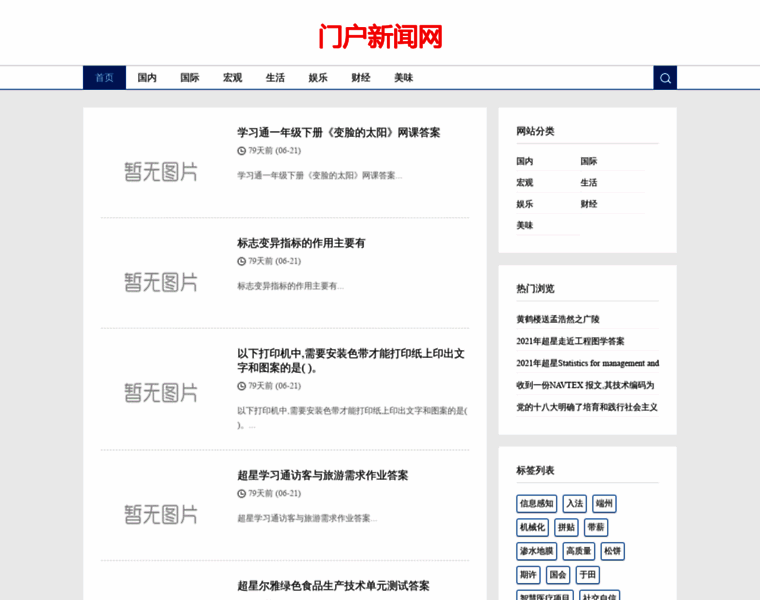Select 国内 in 网站分类 sidebar
The height and width of the screenshot is (600, 760).
point(524,161)
